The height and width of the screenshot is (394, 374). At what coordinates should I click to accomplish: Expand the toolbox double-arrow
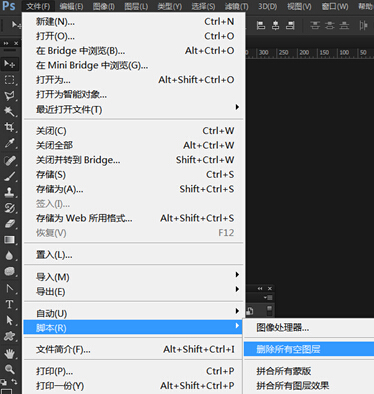pyautogui.click(x=6, y=43)
